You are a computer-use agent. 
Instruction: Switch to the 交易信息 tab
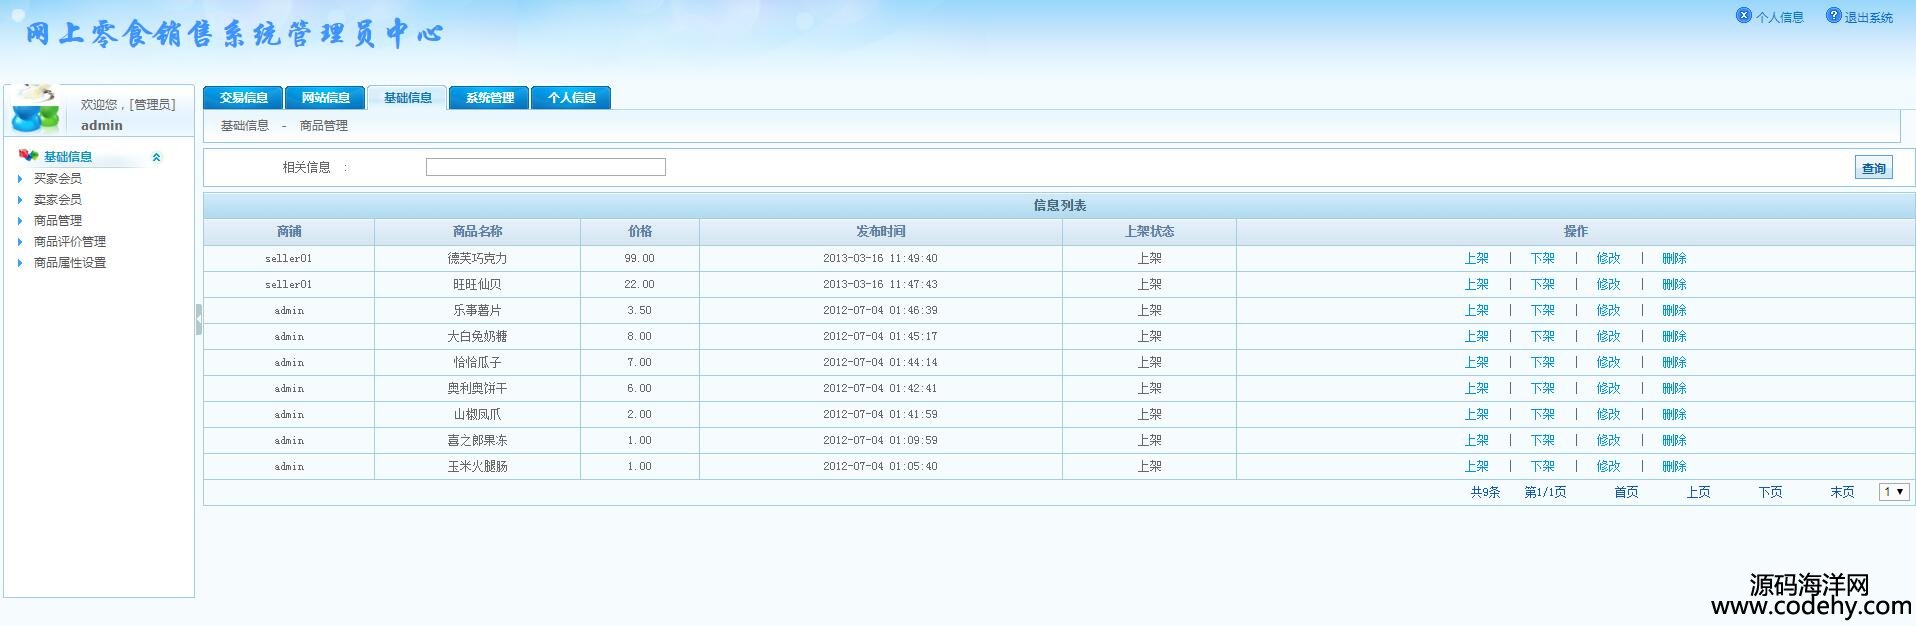[x=244, y=98]
